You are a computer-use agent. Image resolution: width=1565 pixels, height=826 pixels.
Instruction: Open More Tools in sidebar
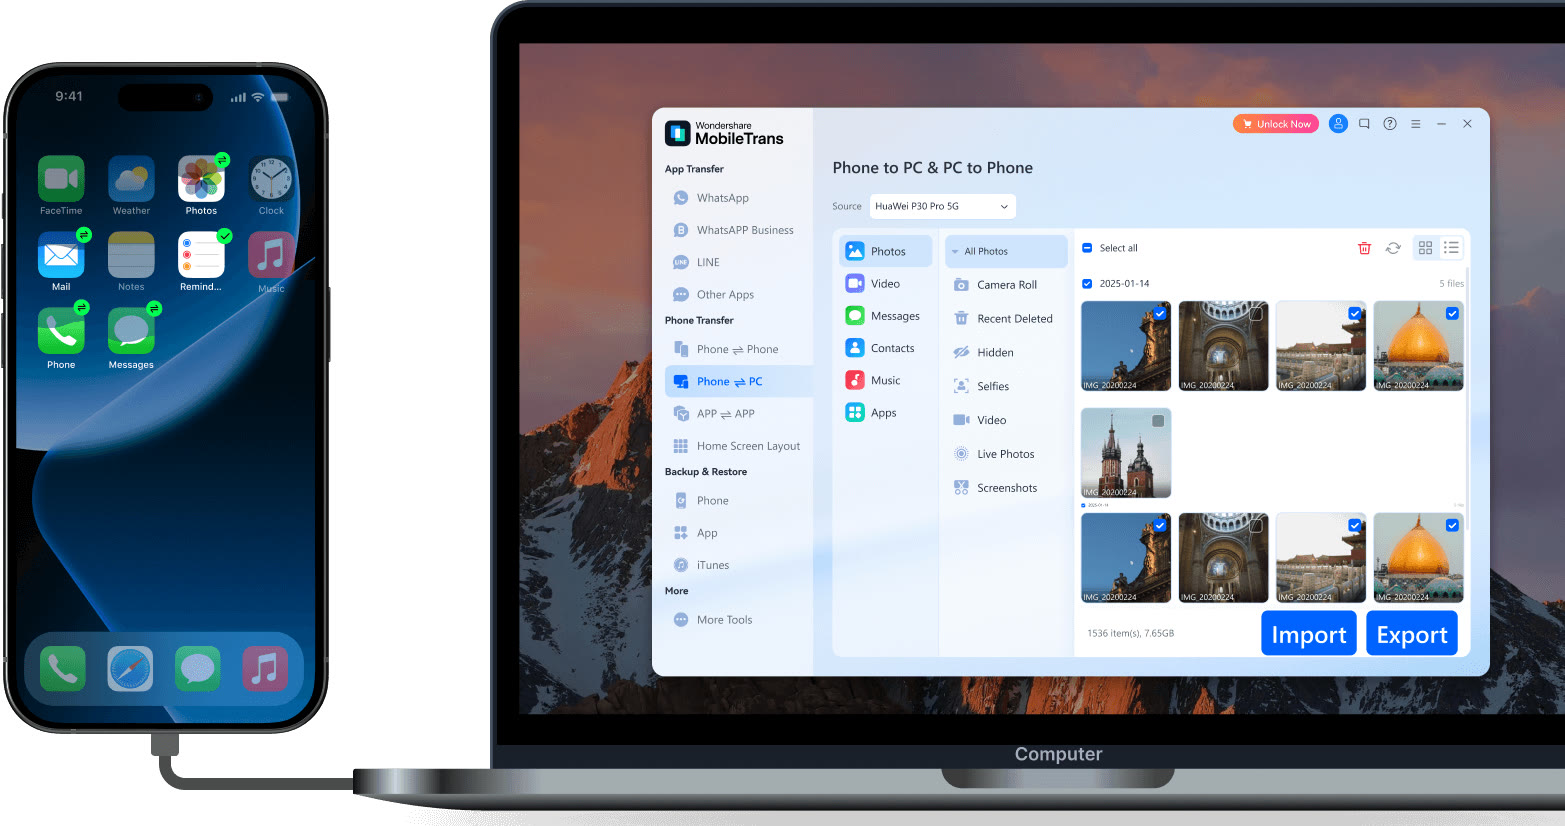[x=713, y=620]
